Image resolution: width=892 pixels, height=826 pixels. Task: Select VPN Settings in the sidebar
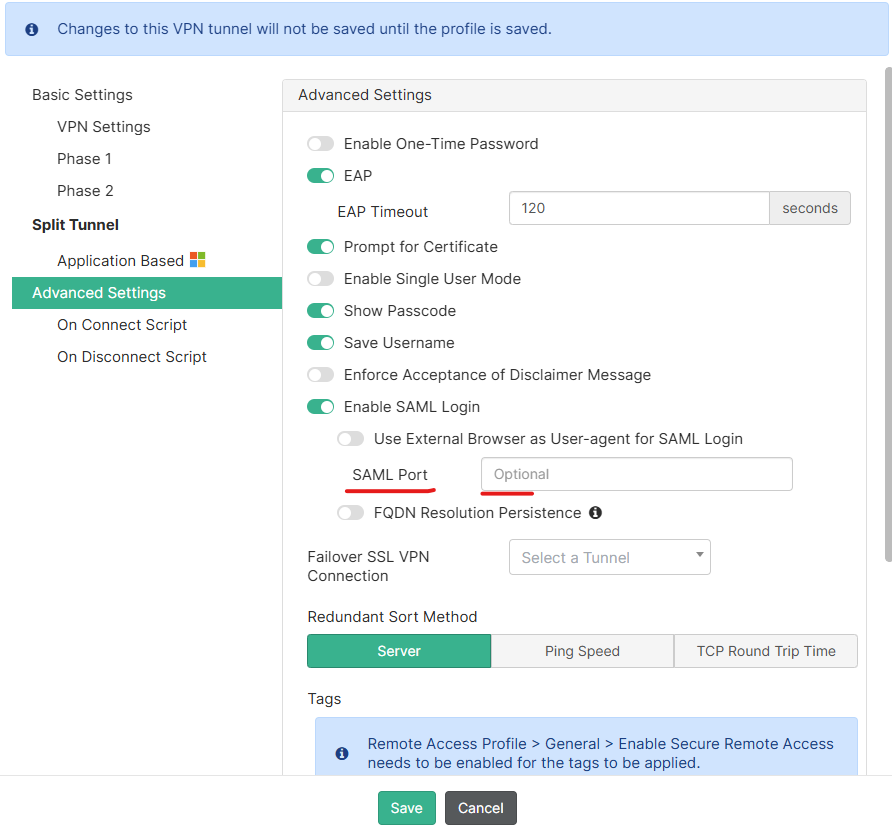point(104,127)
